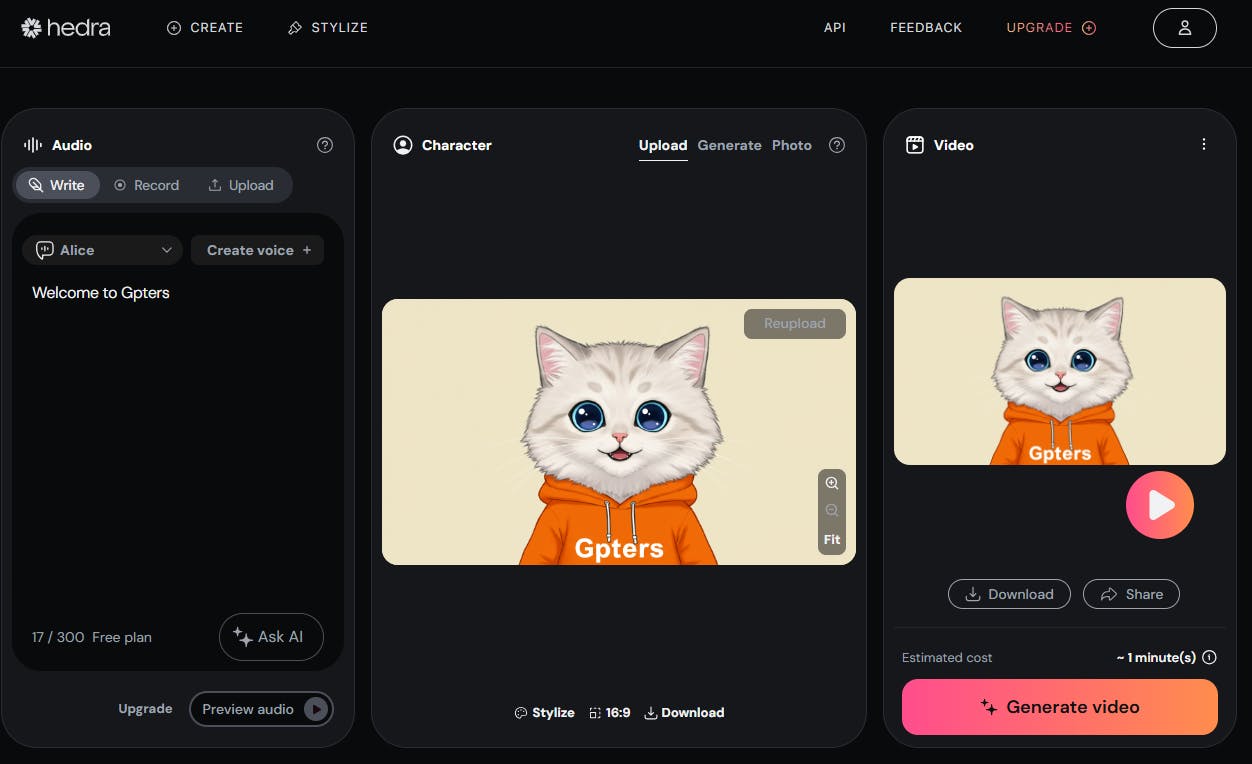The height and width of the screenshot is (764, 1252).
Task: Click the Welcome to Gpters text field
Action: (178, 440)
